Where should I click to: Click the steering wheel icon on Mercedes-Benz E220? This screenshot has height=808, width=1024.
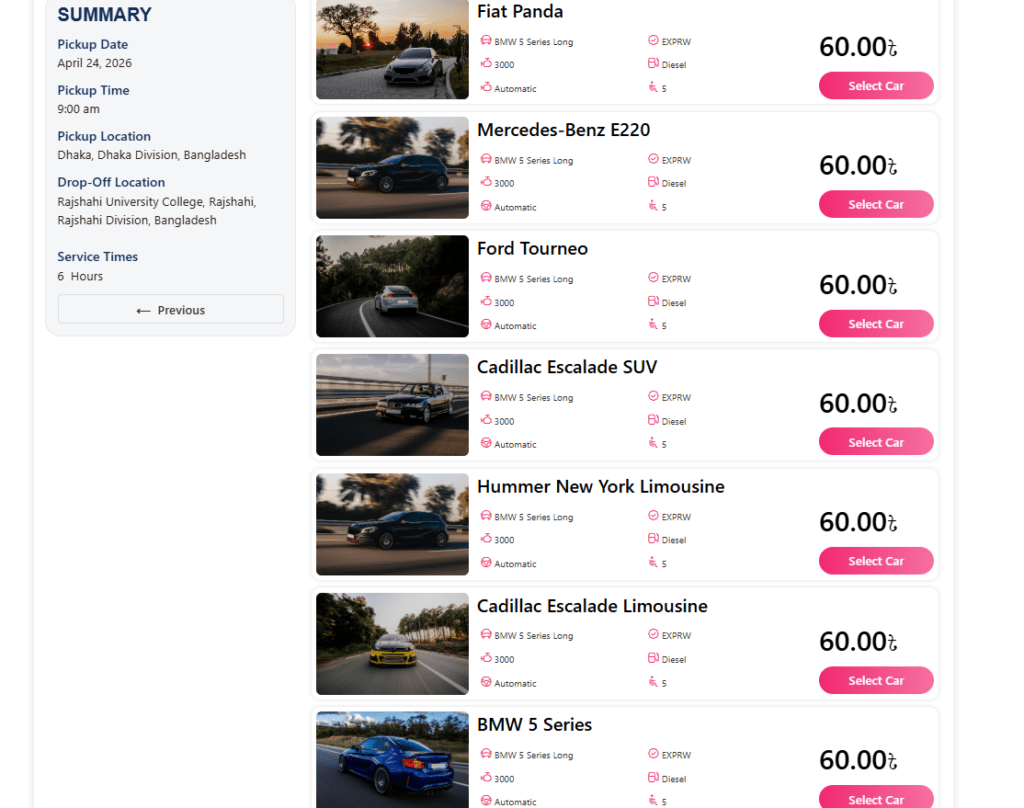(x=486, y=206)
